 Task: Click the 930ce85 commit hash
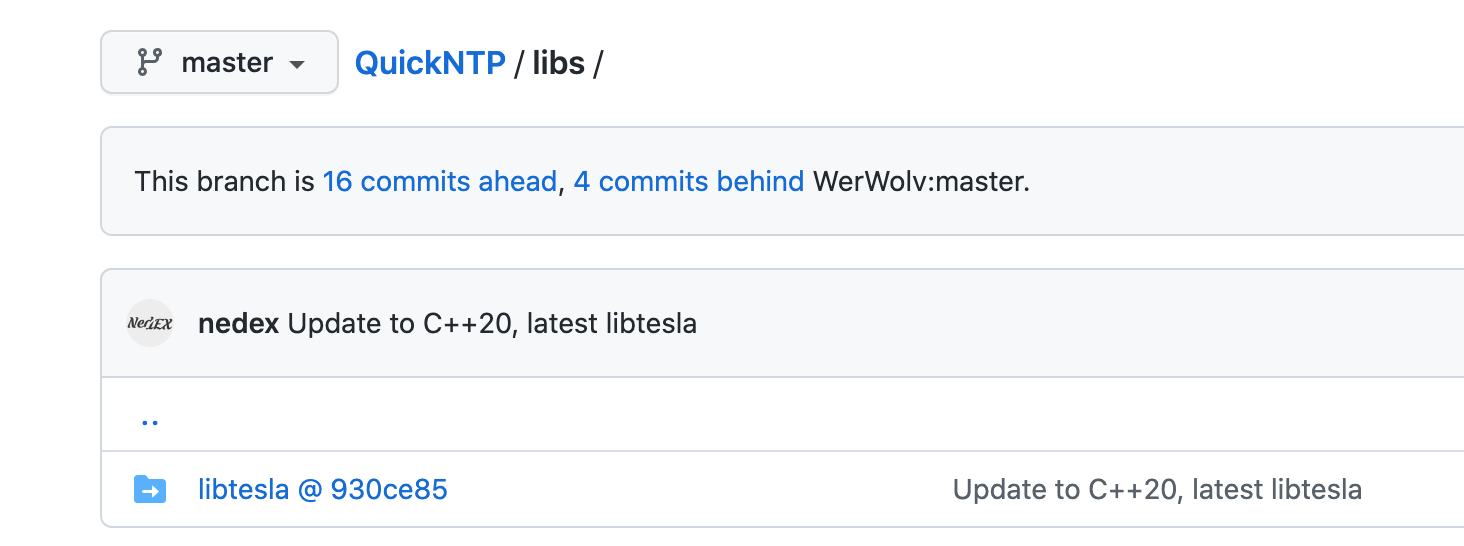(389, 489)
